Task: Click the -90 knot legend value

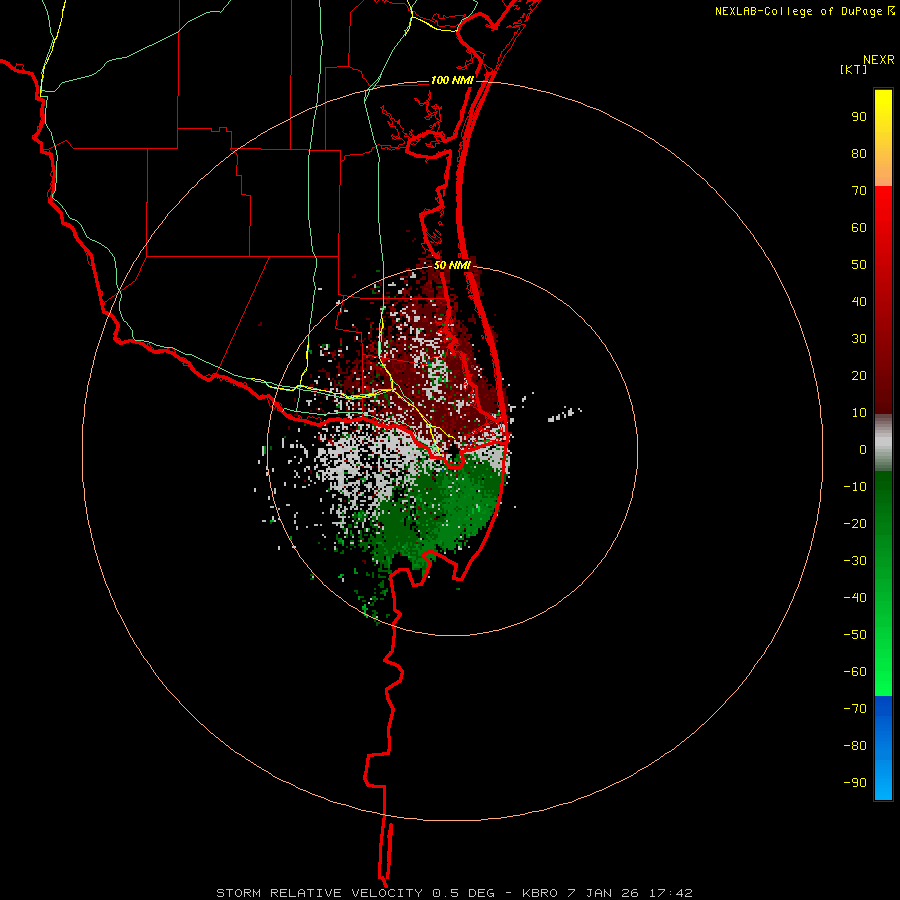Action: pyautogui.click(x=855, y=782)
